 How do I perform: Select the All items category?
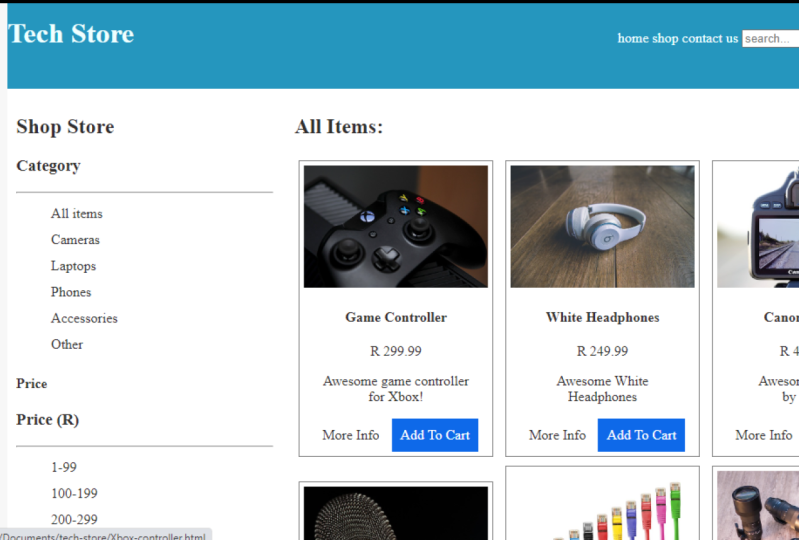77,214
